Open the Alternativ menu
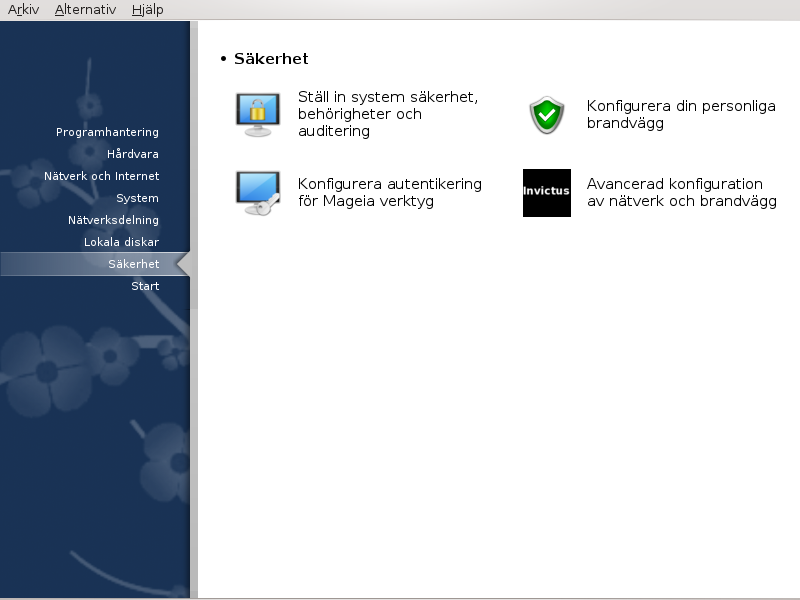 click(x=85, y=10)
